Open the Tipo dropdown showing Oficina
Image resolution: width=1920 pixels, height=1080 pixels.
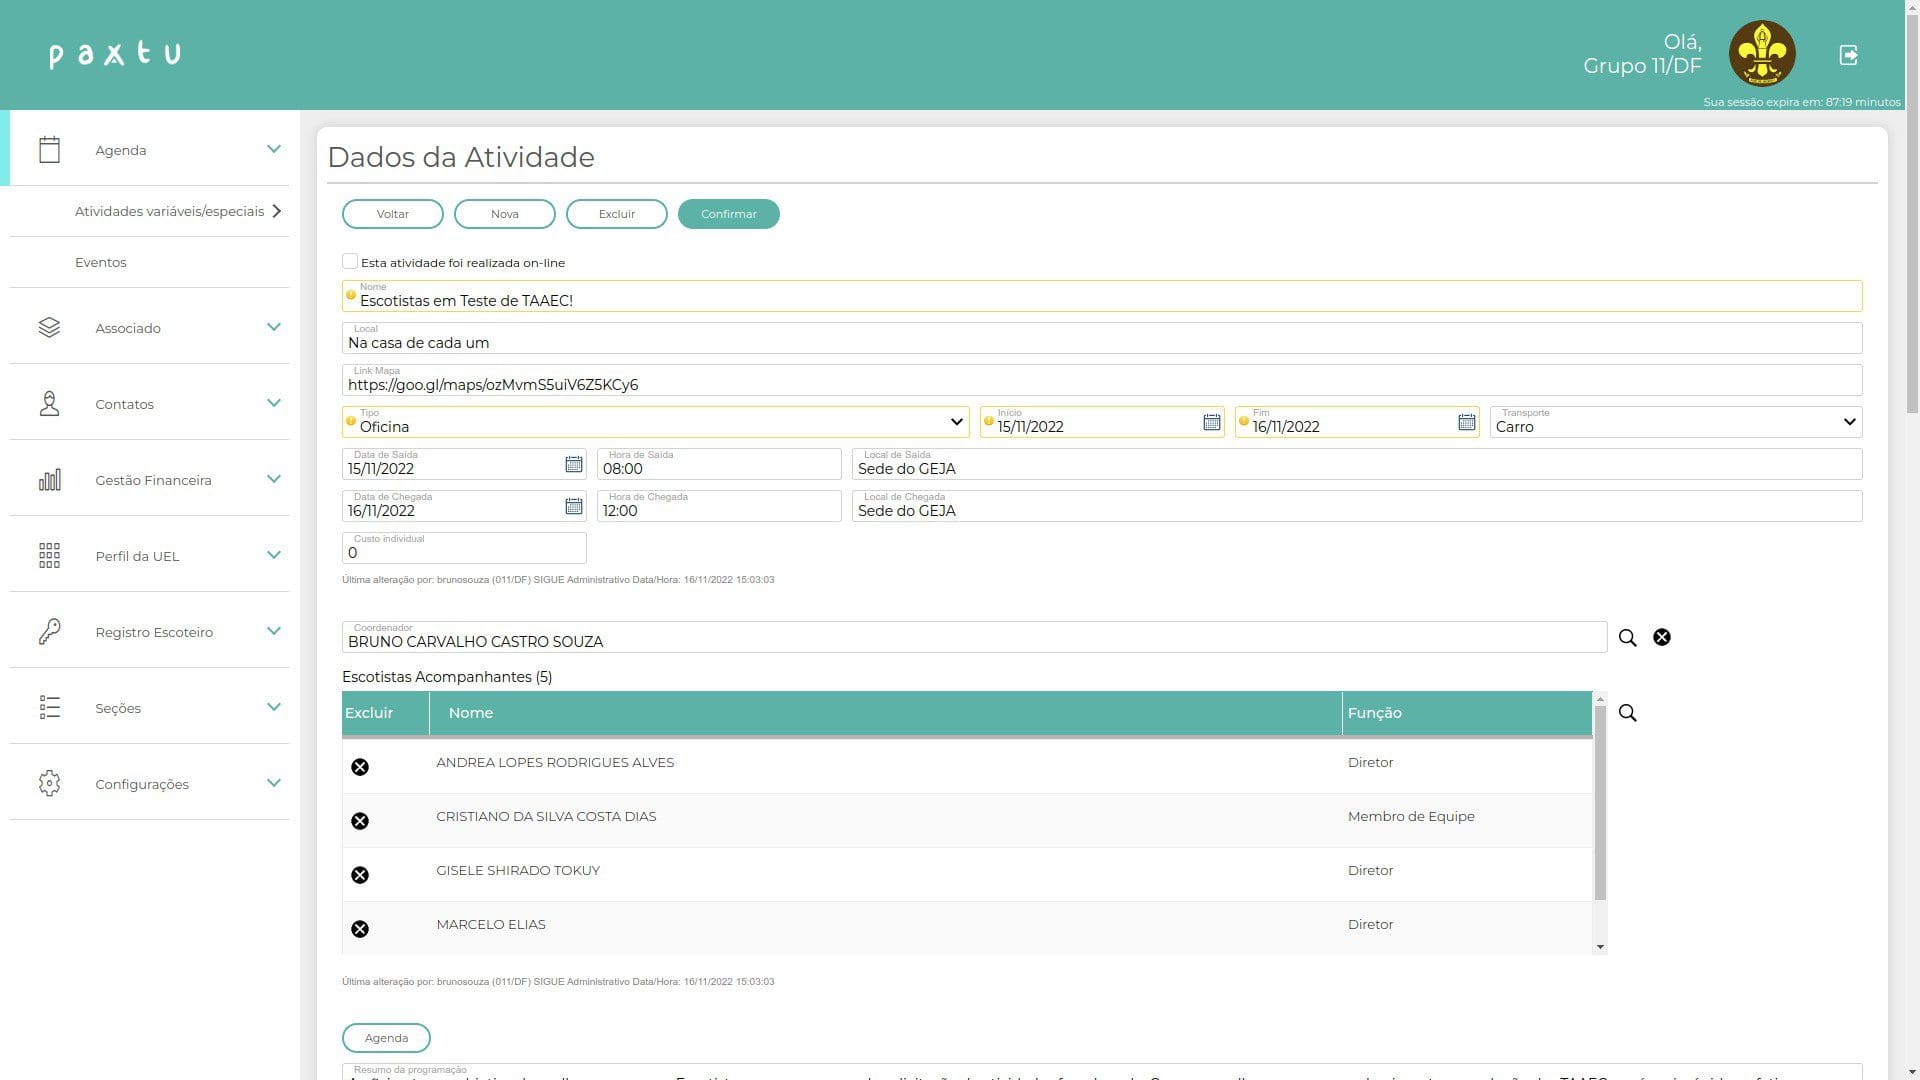[655, 422]
